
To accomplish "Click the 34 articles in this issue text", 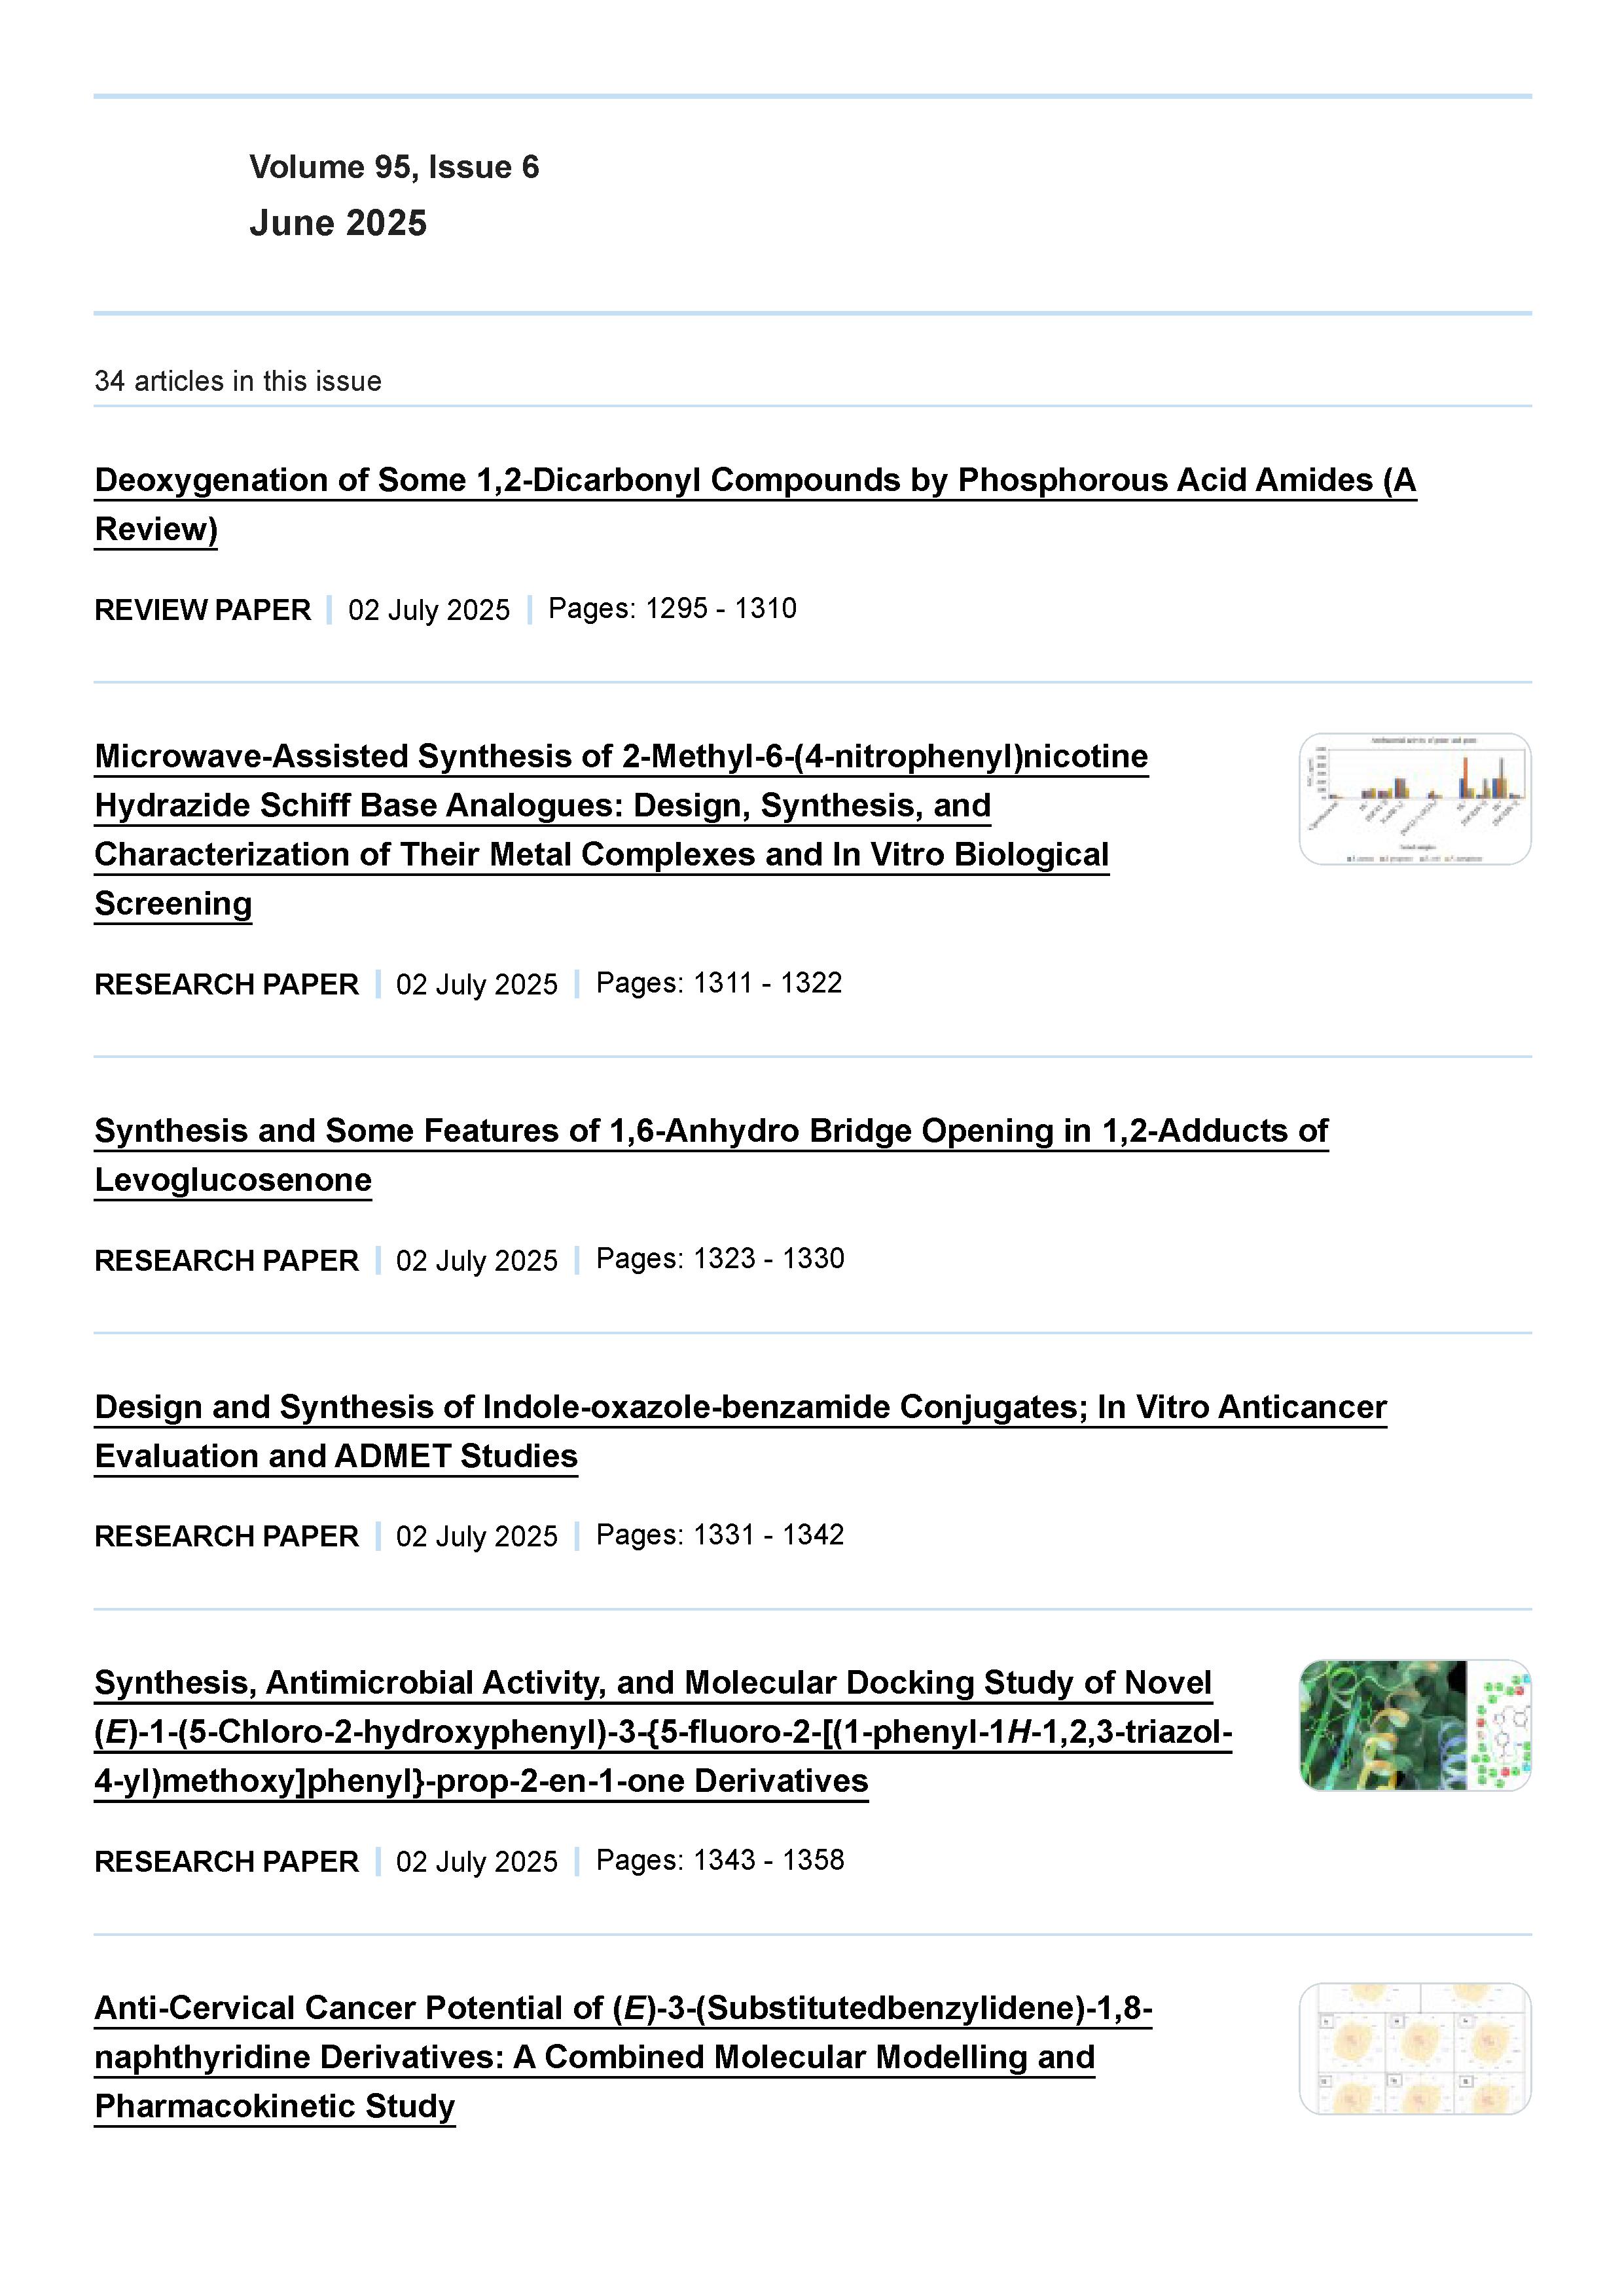I will pyautogui.click(x=238, y=381).
